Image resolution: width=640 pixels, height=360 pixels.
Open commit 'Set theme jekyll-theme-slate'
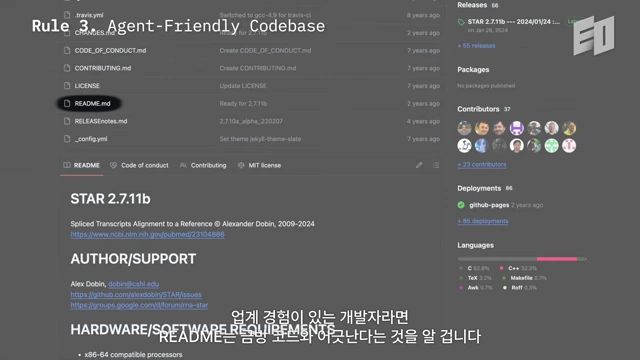260,139
